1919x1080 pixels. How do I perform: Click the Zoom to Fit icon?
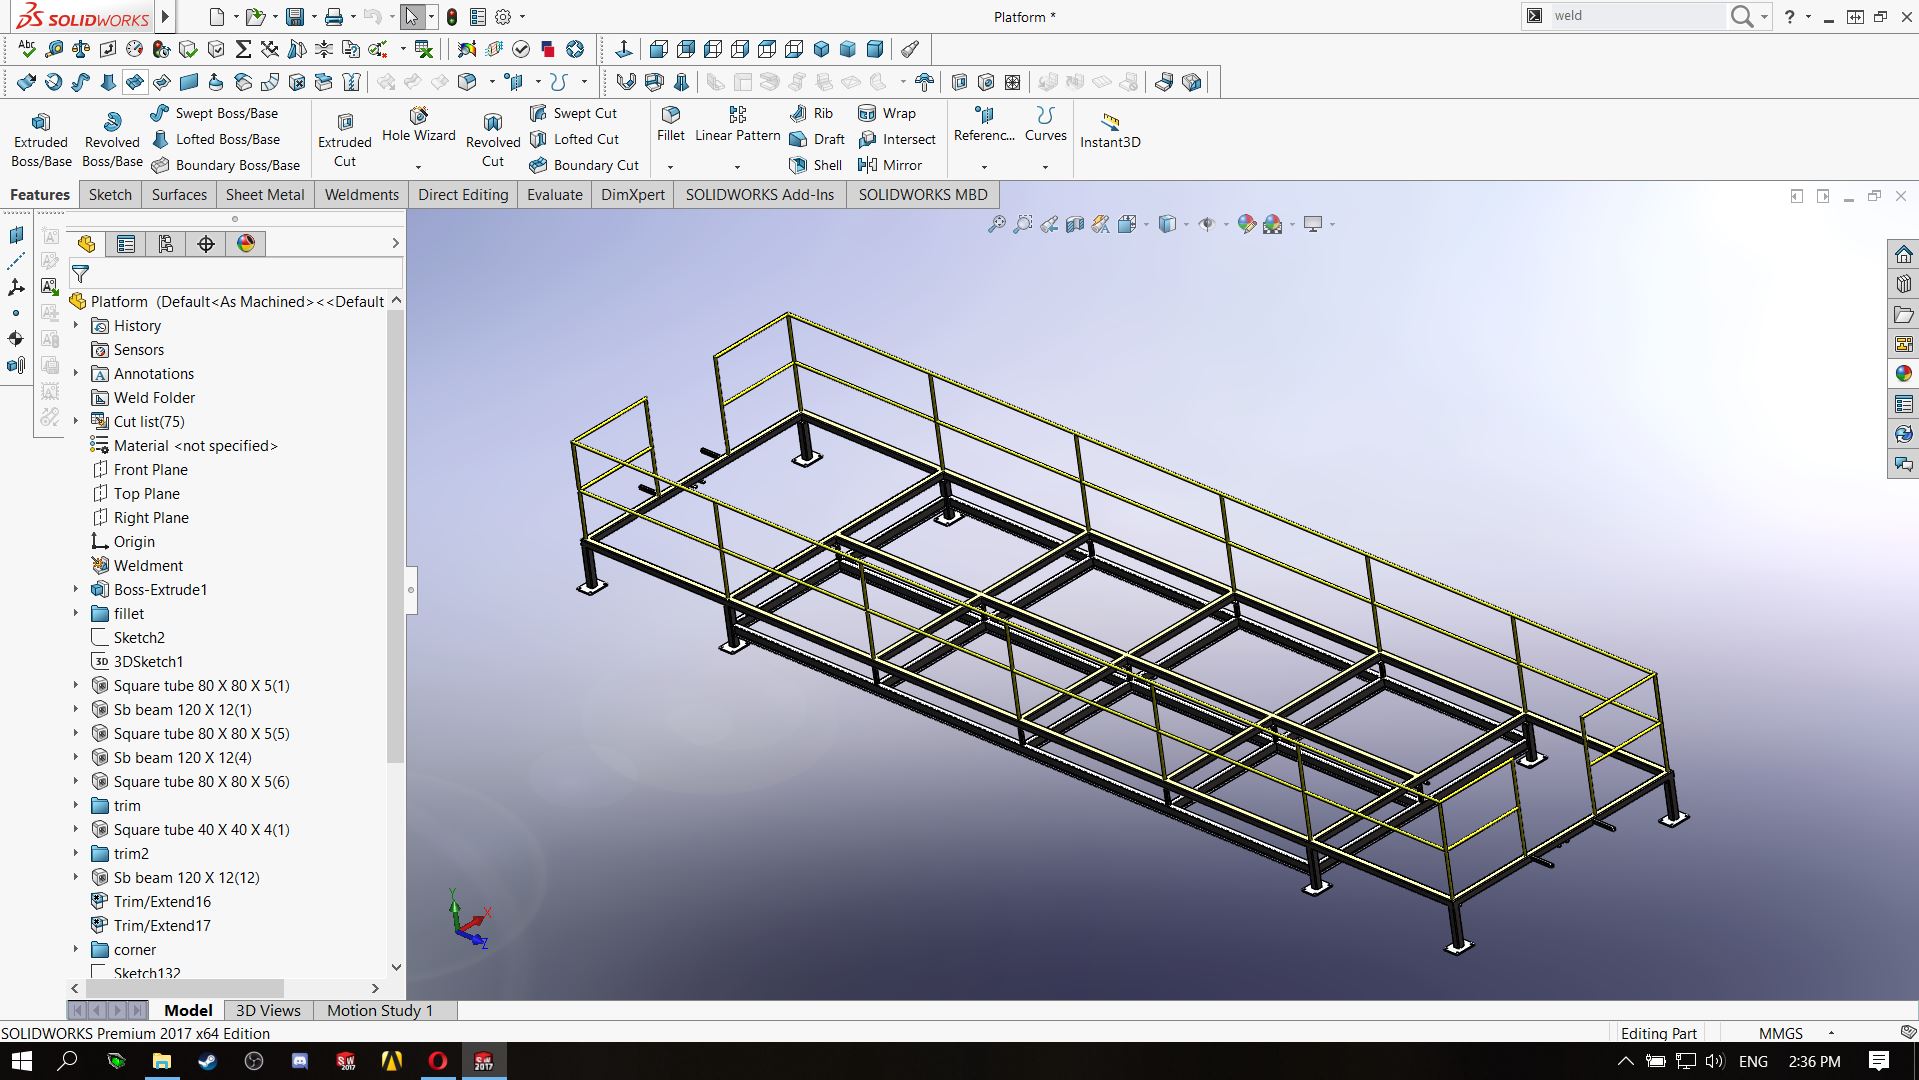(x=996, y=225)
